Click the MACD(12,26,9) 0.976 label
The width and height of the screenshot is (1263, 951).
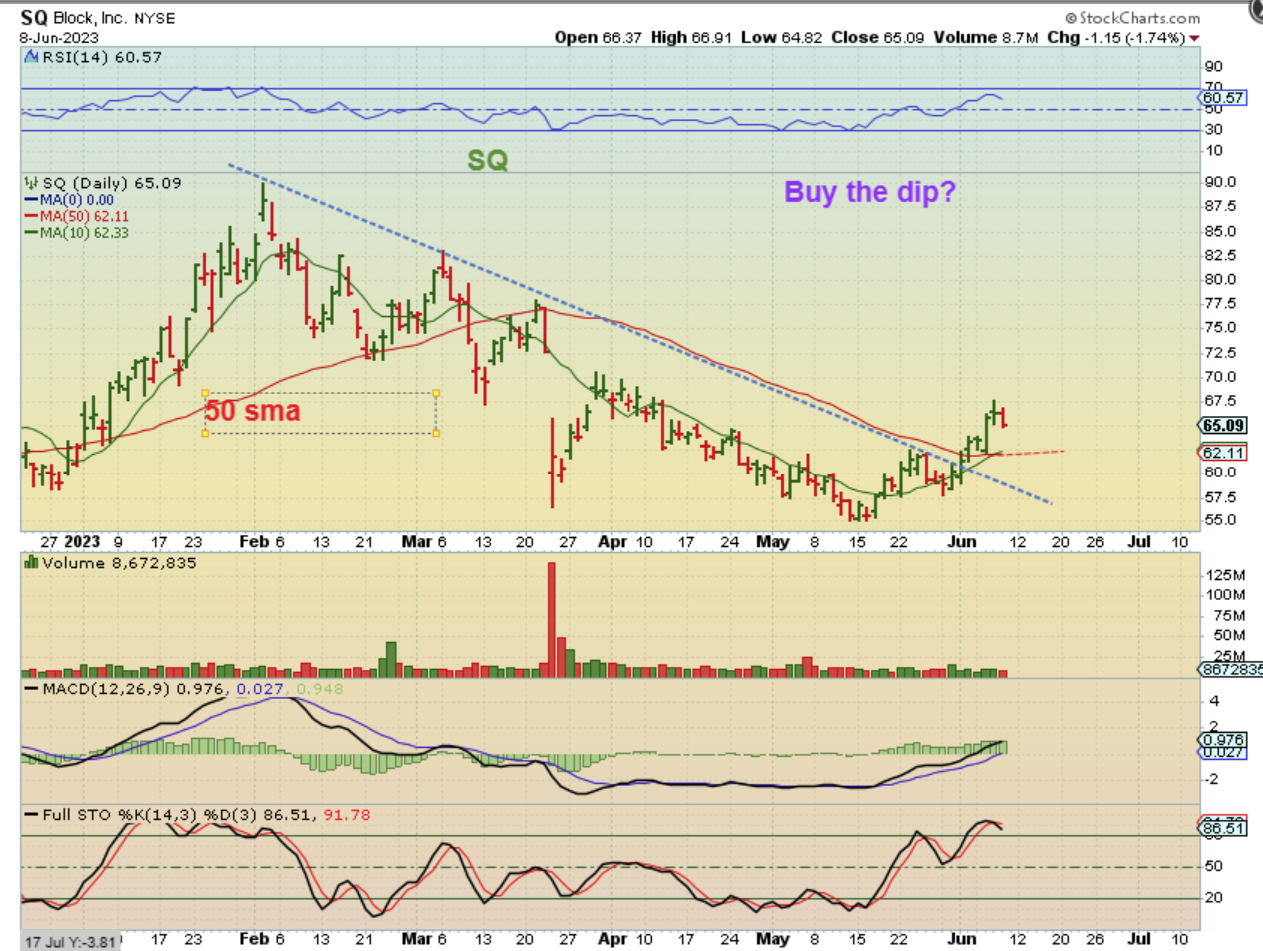[125, 689]
